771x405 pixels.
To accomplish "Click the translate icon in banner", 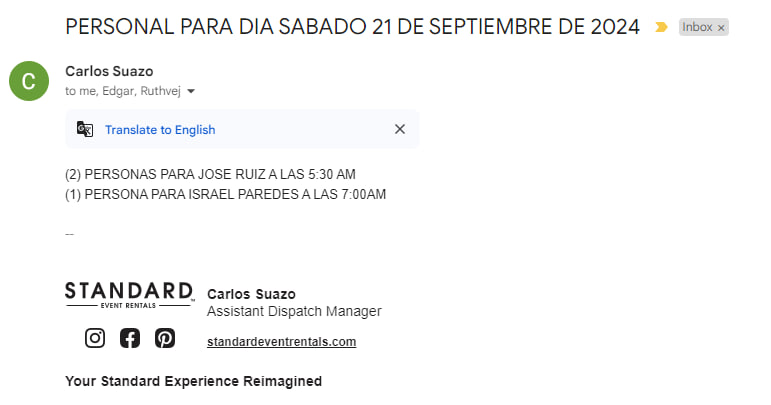I will [x=85, y=129].
